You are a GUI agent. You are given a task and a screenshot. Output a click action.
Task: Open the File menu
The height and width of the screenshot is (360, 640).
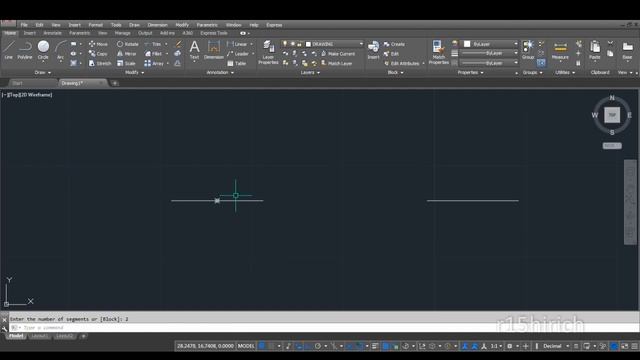point(24,25)
